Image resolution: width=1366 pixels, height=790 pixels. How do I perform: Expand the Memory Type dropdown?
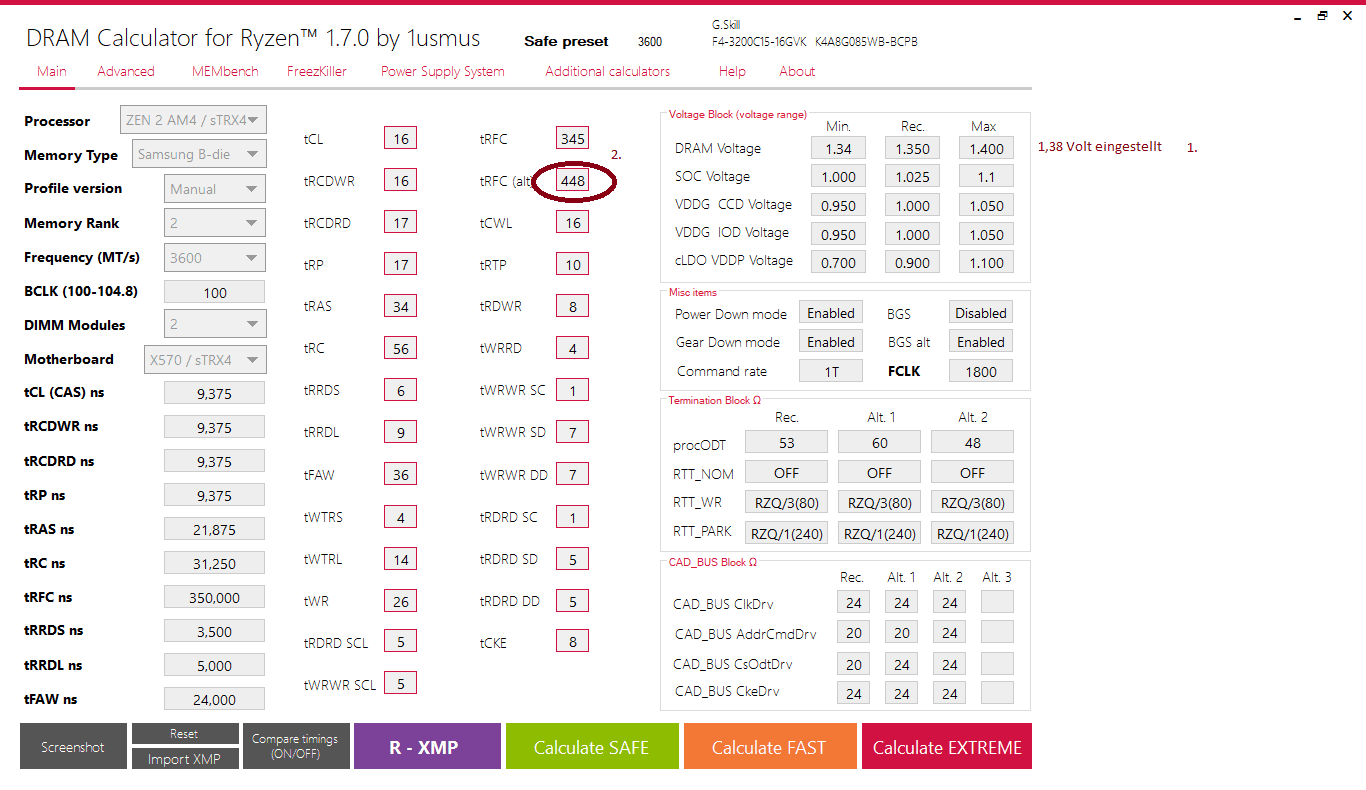pyautogui.click(x=199, y=154)
